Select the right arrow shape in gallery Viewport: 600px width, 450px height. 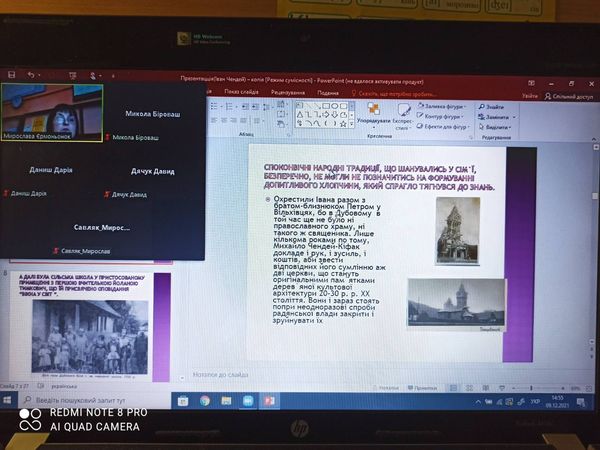[326, 114]
